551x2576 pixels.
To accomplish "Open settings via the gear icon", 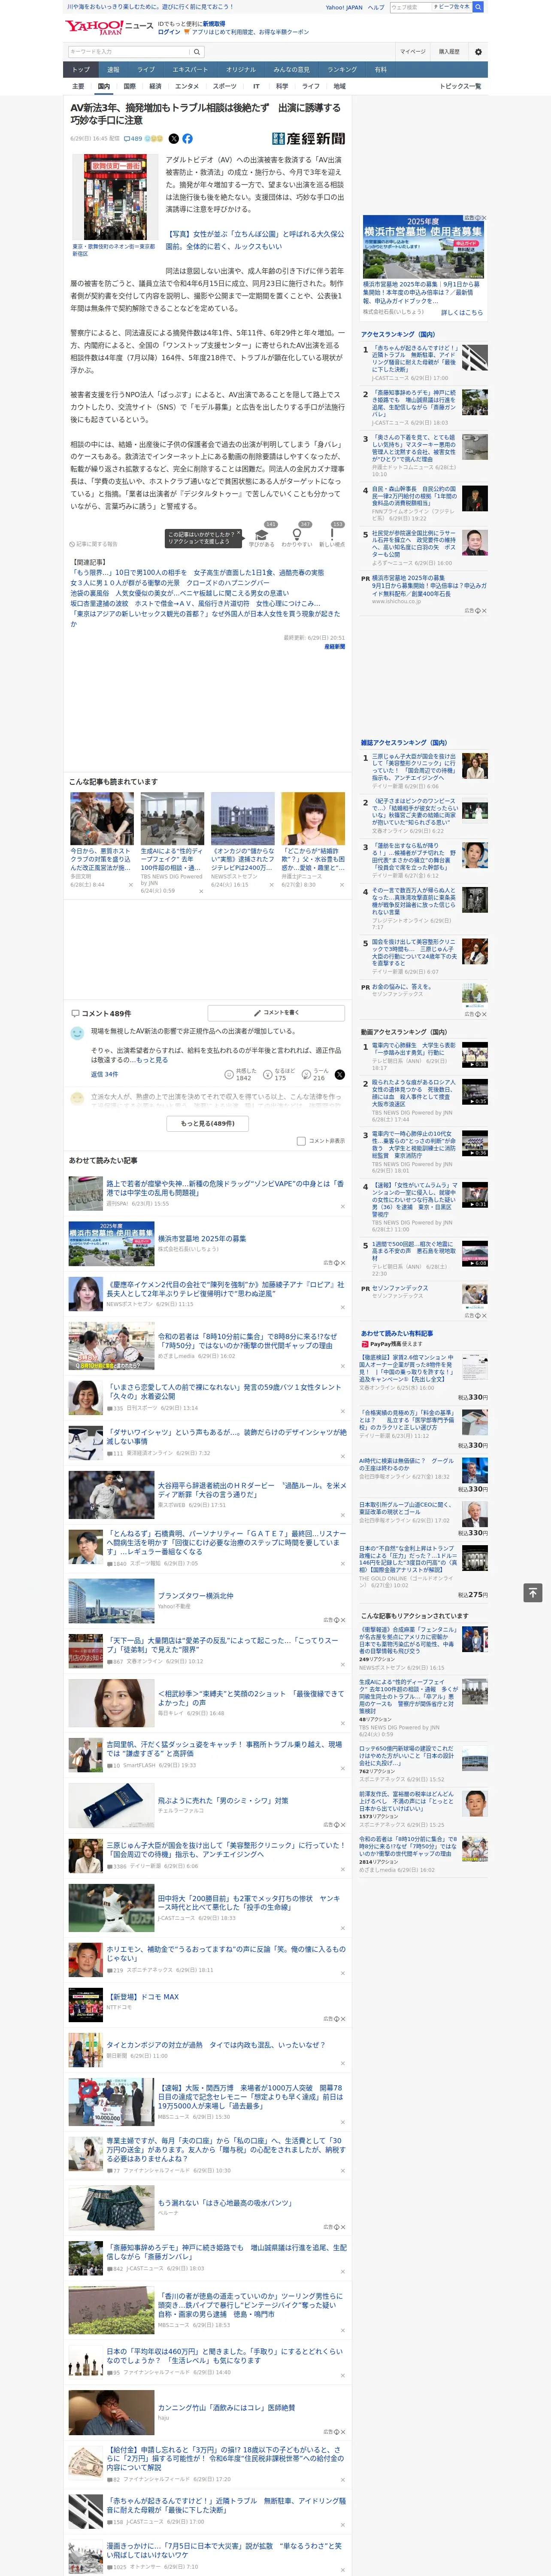I will [478, 51].
